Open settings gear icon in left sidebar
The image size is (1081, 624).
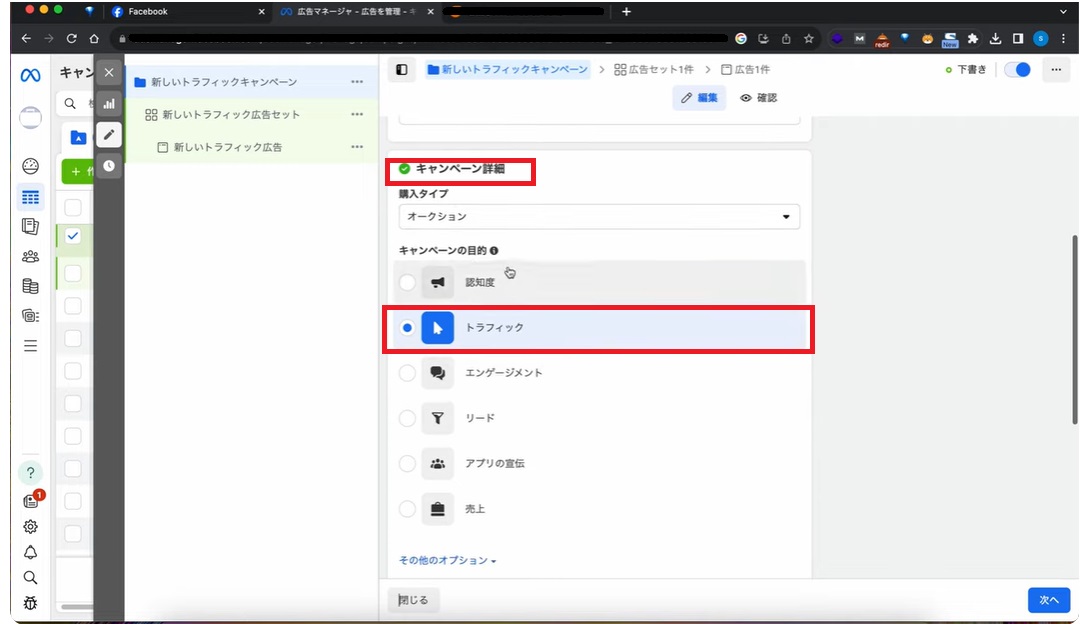30,527
